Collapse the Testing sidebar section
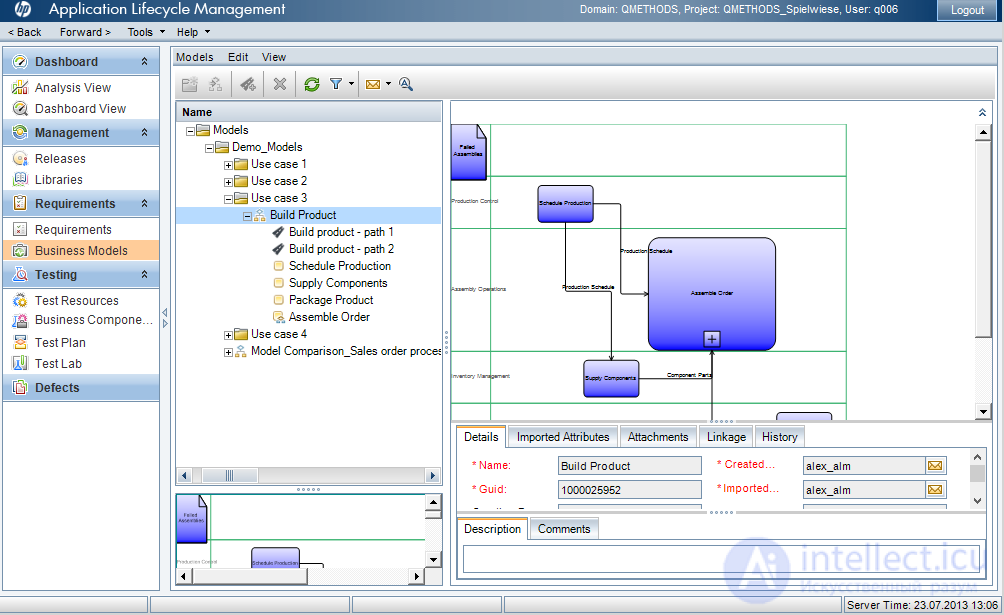 tap(145, 274)
